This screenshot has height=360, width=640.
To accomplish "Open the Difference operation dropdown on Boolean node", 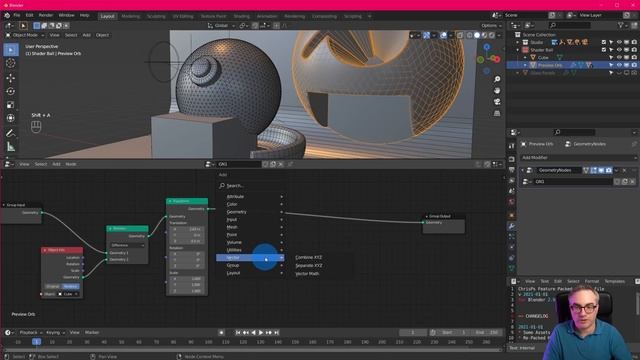I will pyautogui.click(x=127, y=245).
